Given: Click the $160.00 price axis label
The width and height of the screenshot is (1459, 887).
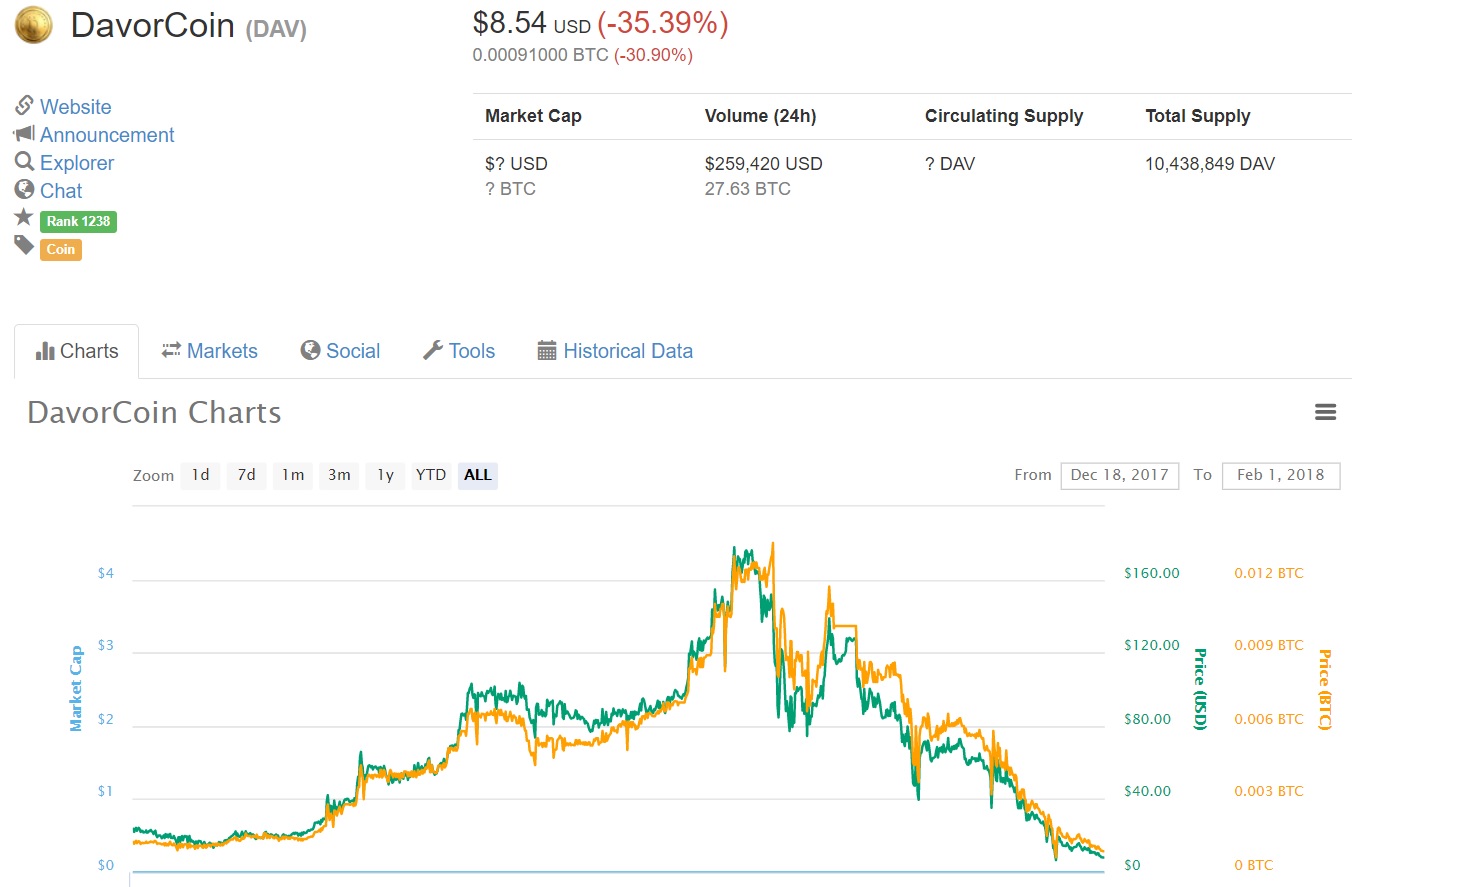Looking at the screenshot, I should [x=1152, y=573].
